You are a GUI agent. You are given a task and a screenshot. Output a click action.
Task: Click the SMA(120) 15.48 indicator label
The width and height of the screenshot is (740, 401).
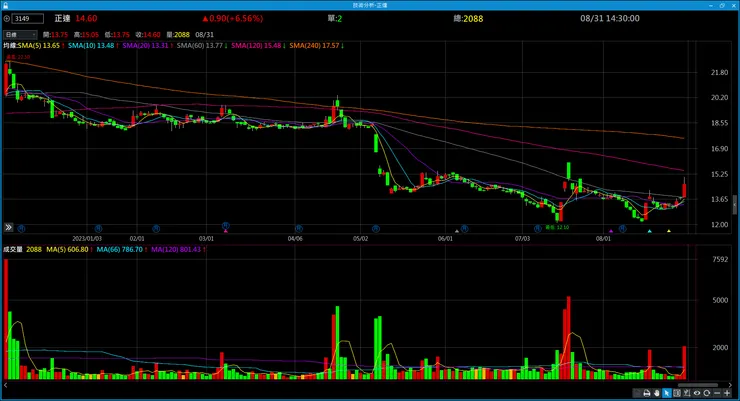tap(256, 46)
